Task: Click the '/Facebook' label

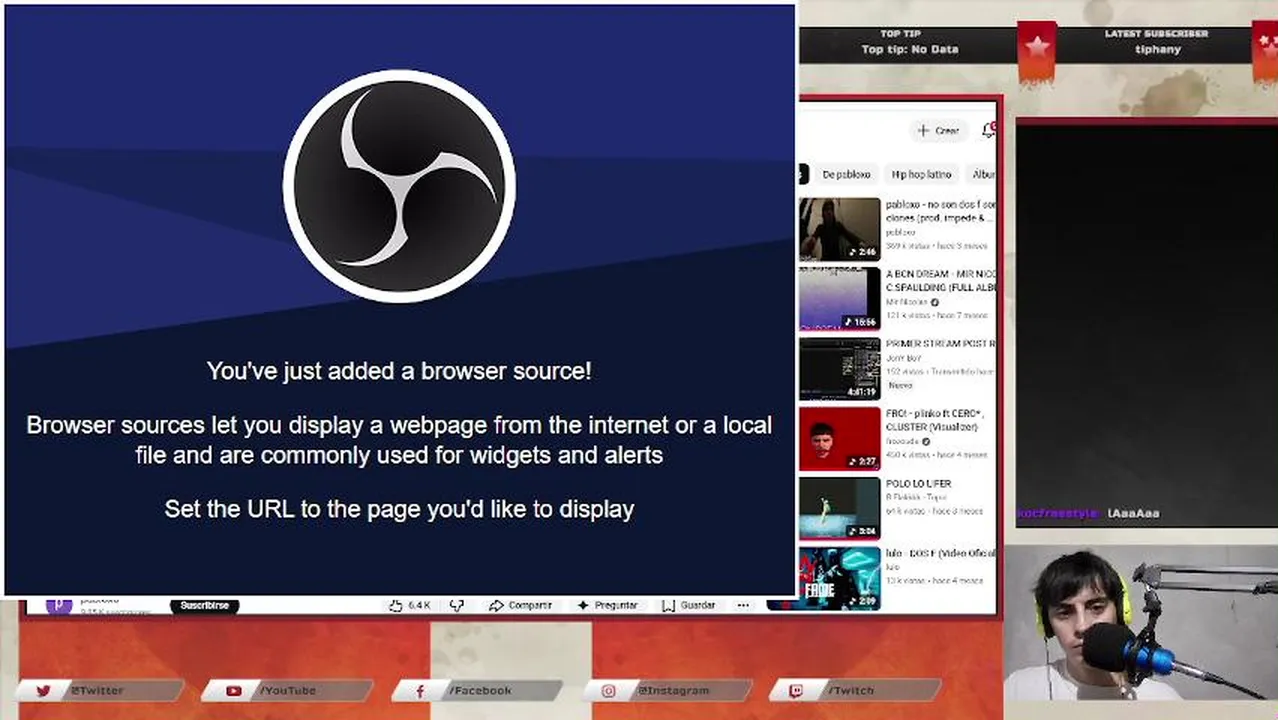Action: point(480,690)
